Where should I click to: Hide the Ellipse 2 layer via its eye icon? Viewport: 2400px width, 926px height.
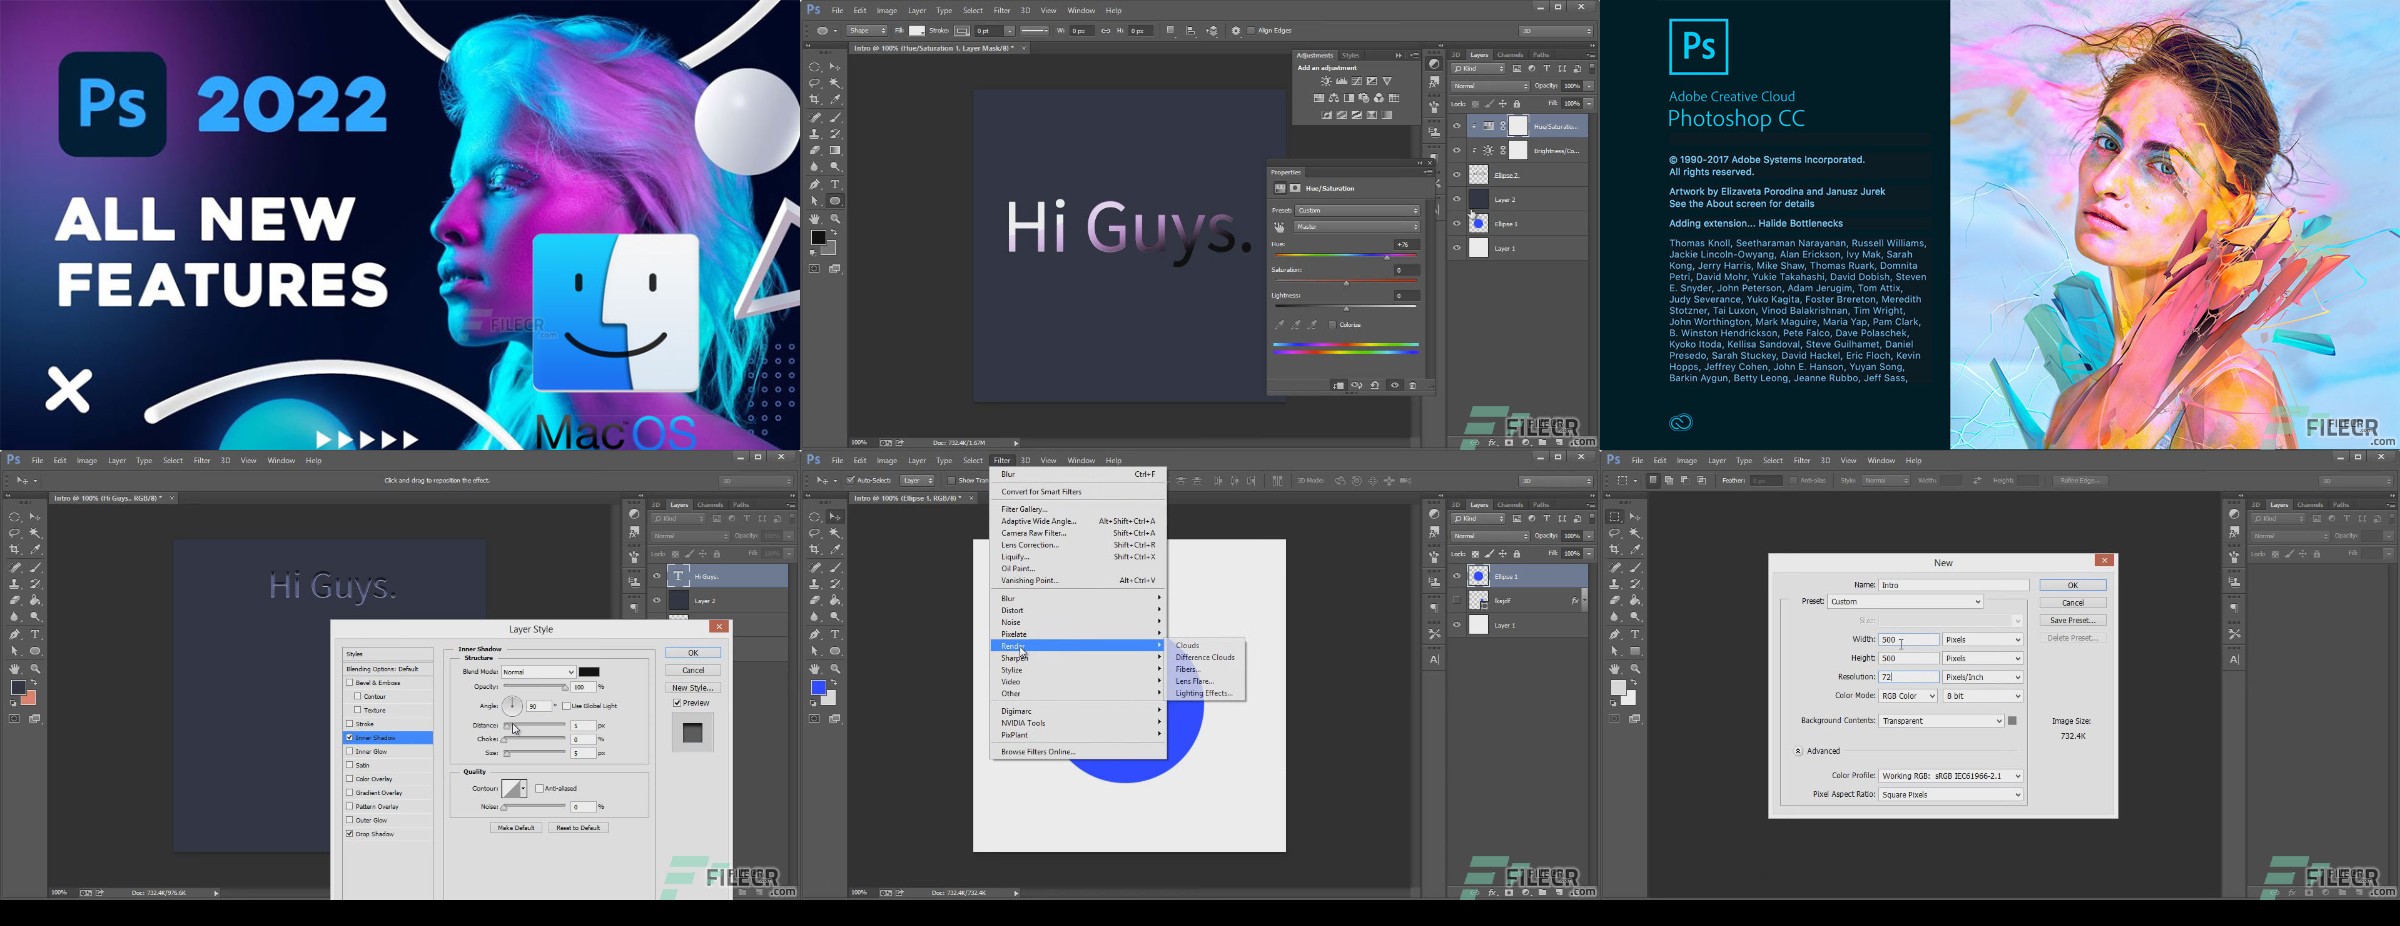[1456, 175]
